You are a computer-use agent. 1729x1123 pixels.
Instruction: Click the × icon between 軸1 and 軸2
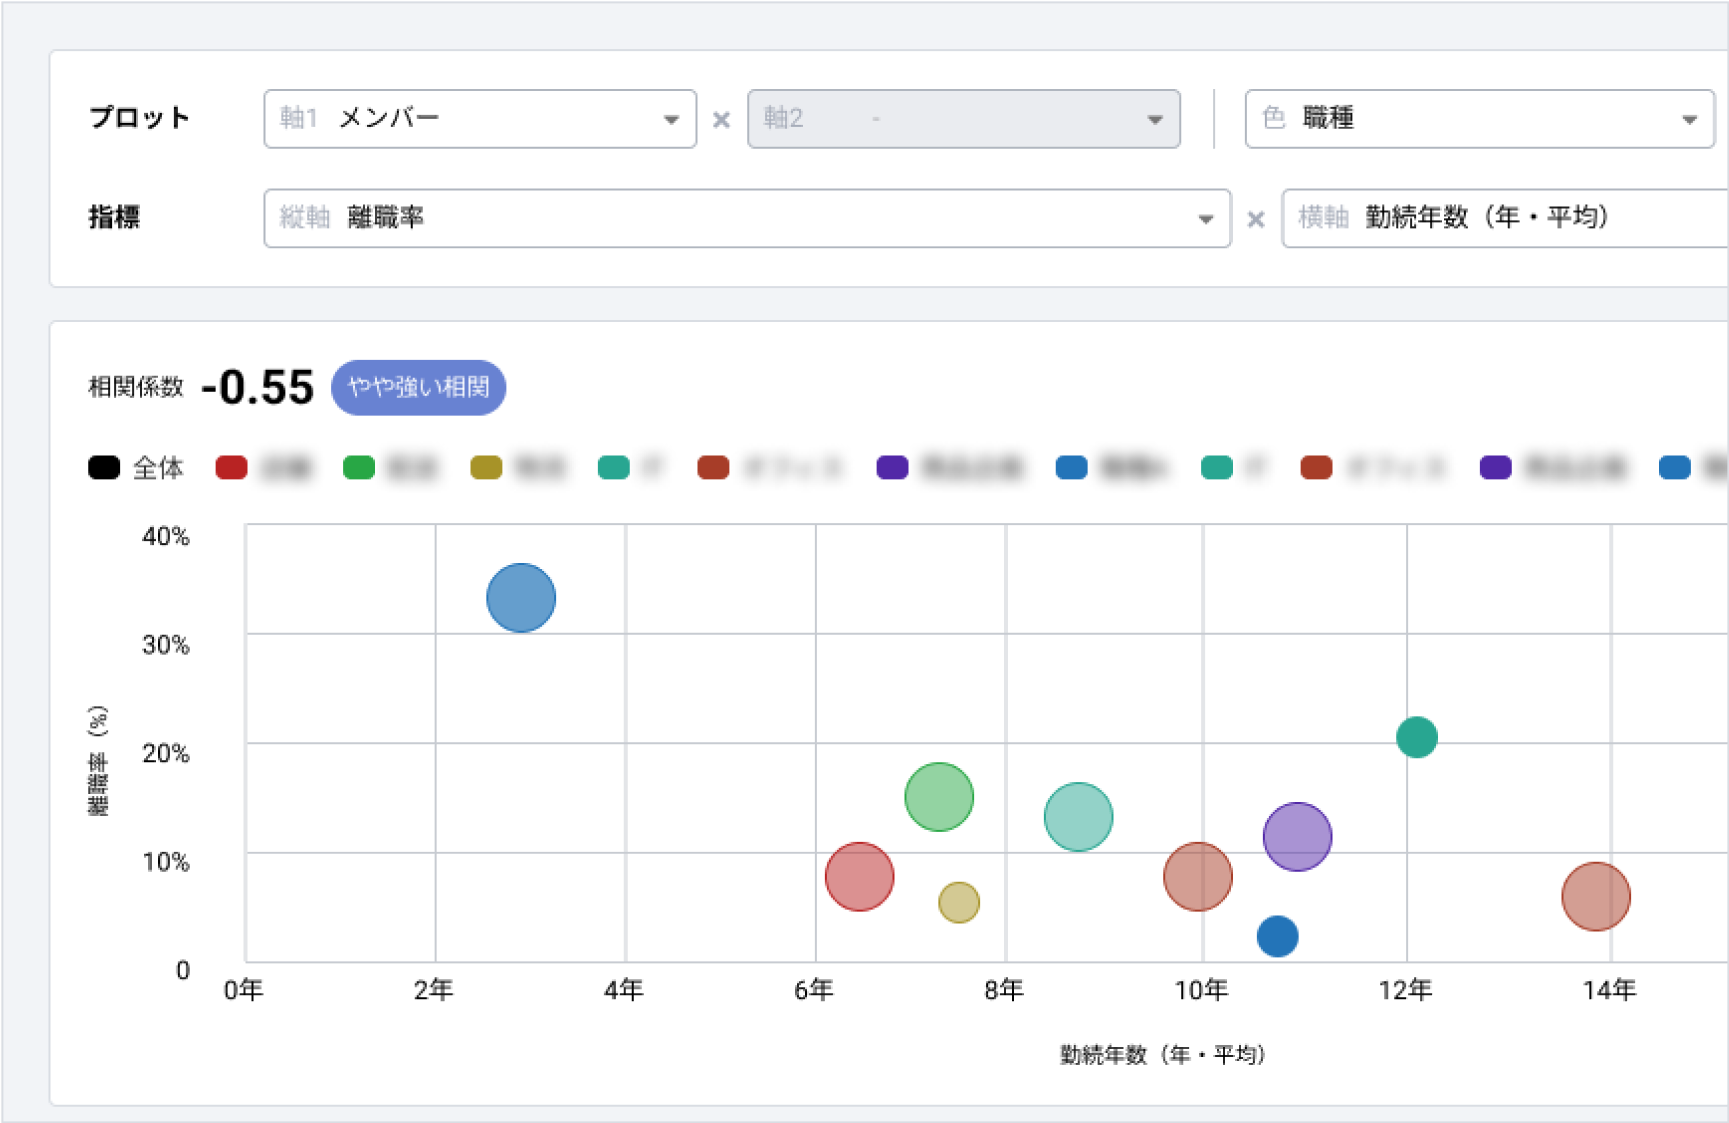point(721,120)
